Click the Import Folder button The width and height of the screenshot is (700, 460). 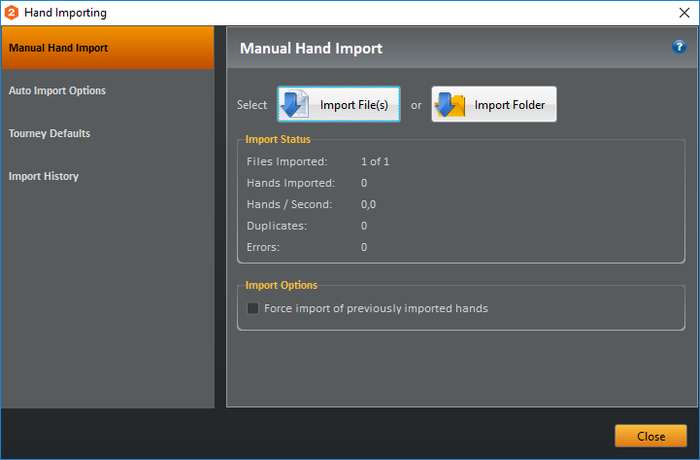[x=494, y=104]
